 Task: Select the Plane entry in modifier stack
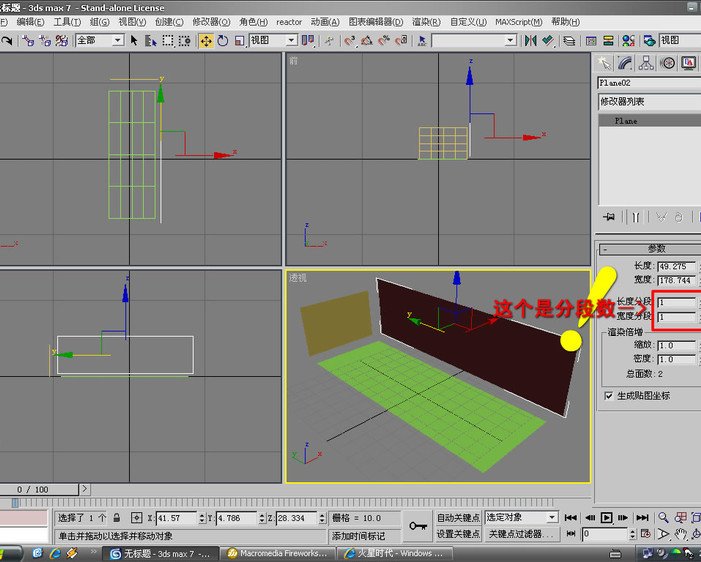[650, 121]
